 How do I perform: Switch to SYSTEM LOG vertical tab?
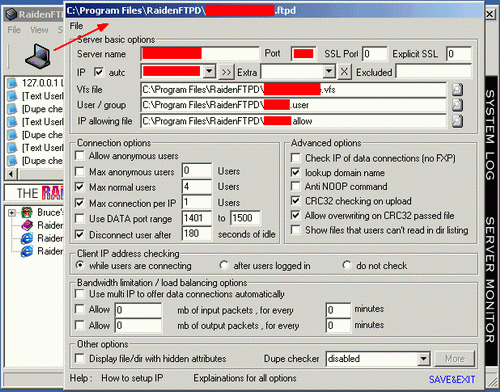tap(490, 135)
